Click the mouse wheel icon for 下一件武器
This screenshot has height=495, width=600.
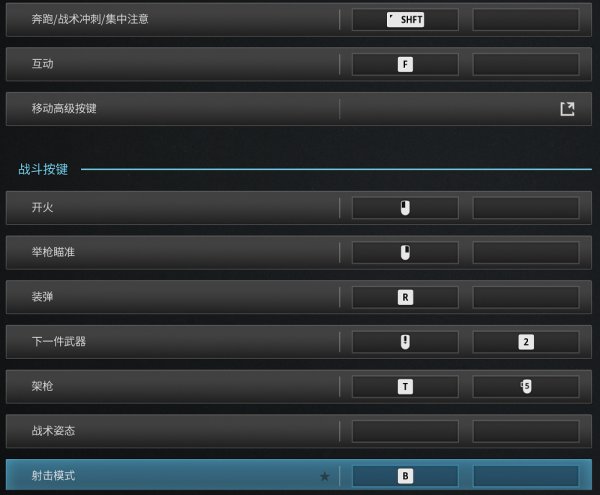tap(405, 342)
